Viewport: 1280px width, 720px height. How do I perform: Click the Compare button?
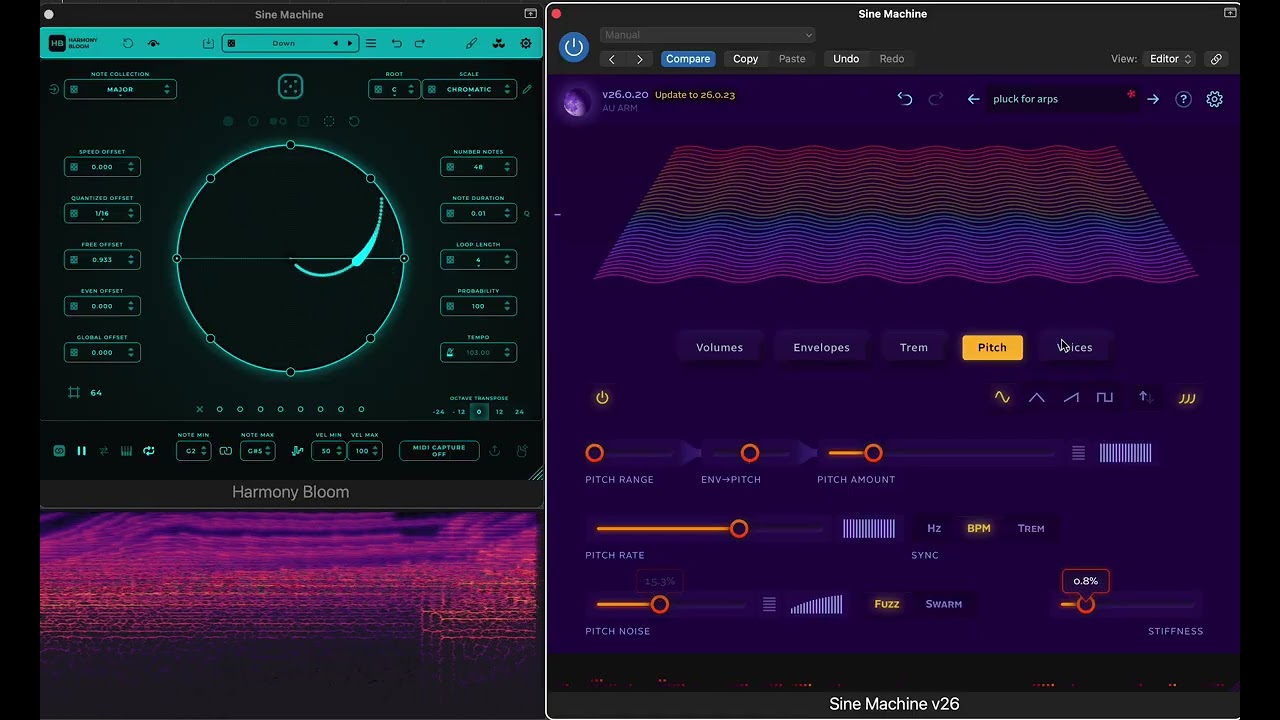(688, 59)
